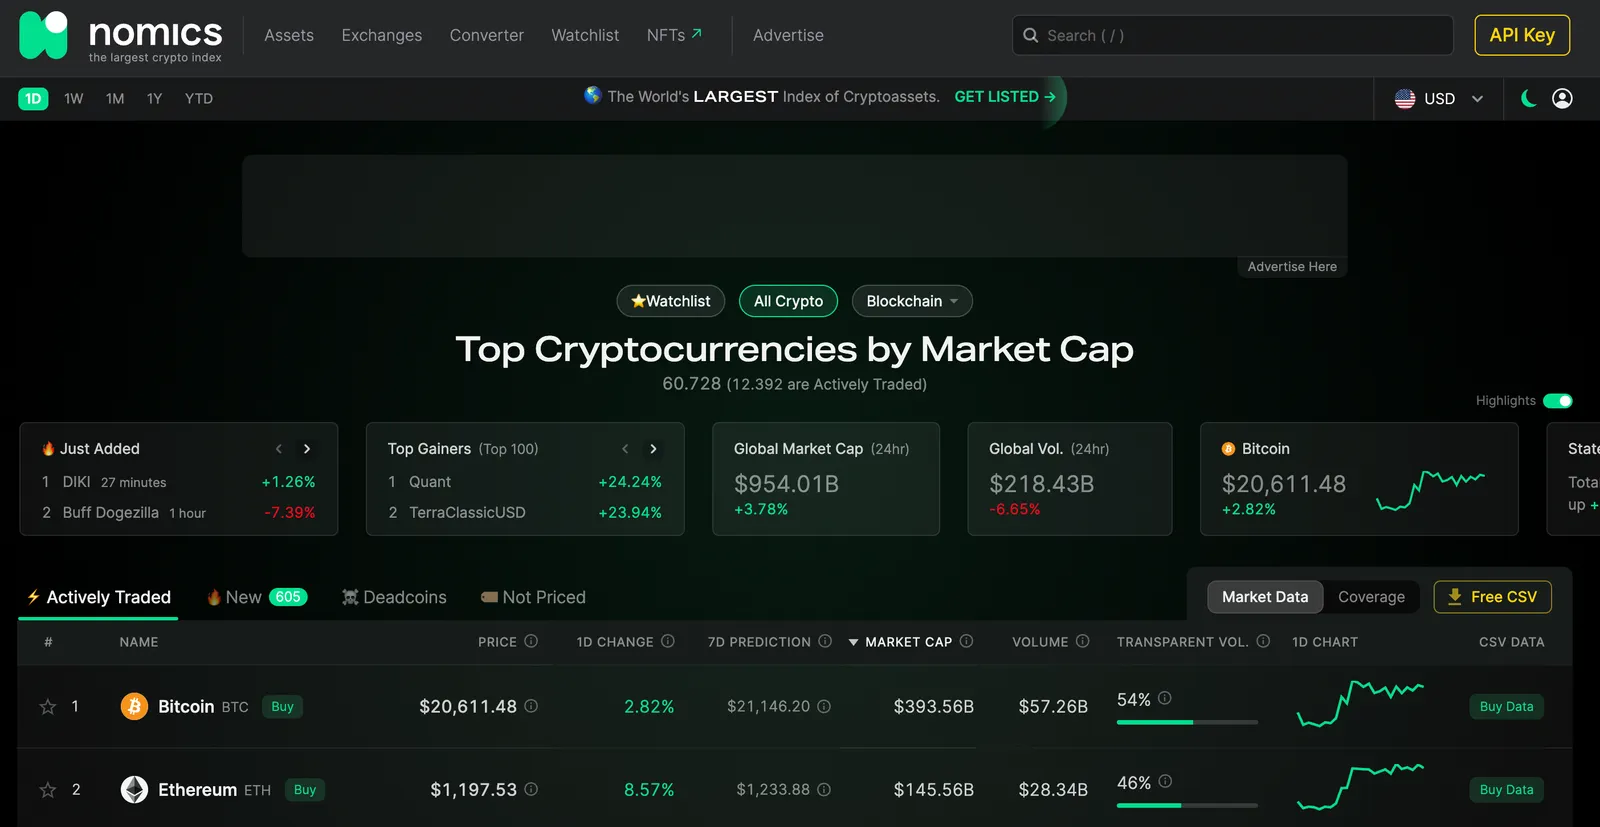Open the USD currency dropdown

click(1439, 98)
